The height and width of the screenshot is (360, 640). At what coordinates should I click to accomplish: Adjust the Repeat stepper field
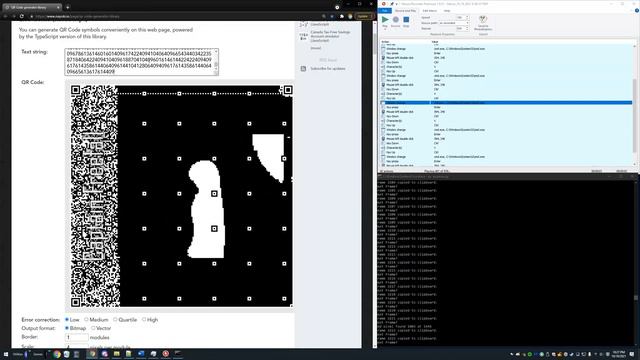(462, 29)
